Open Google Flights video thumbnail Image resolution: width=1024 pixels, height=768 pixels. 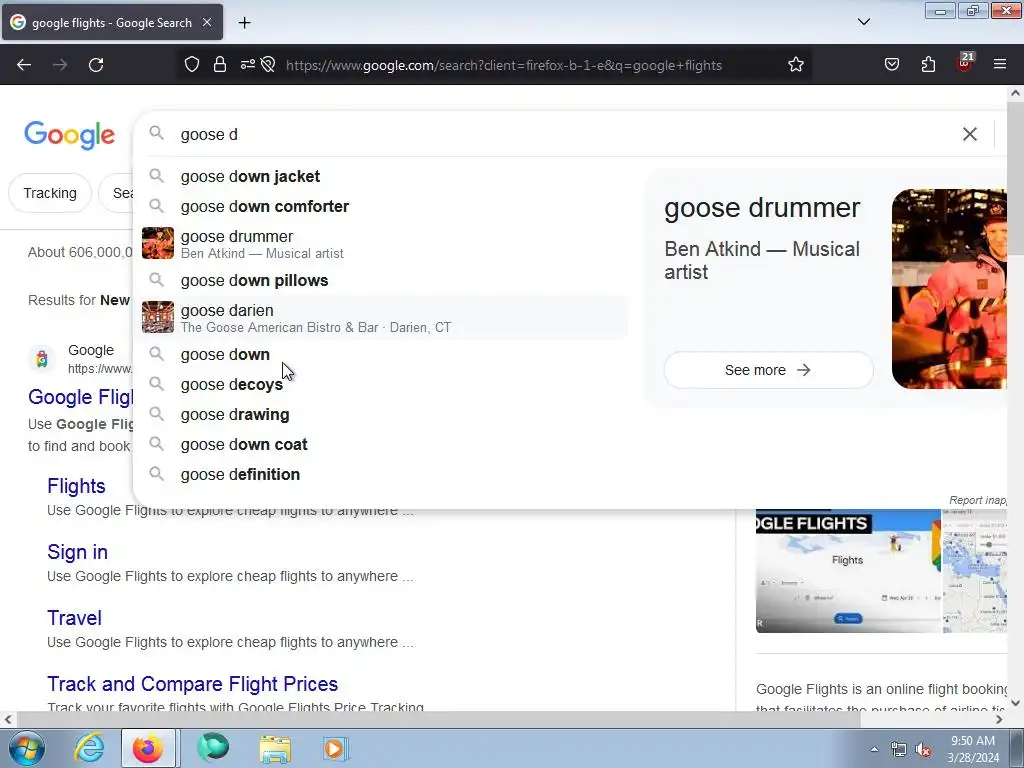[x=848, y=571]
